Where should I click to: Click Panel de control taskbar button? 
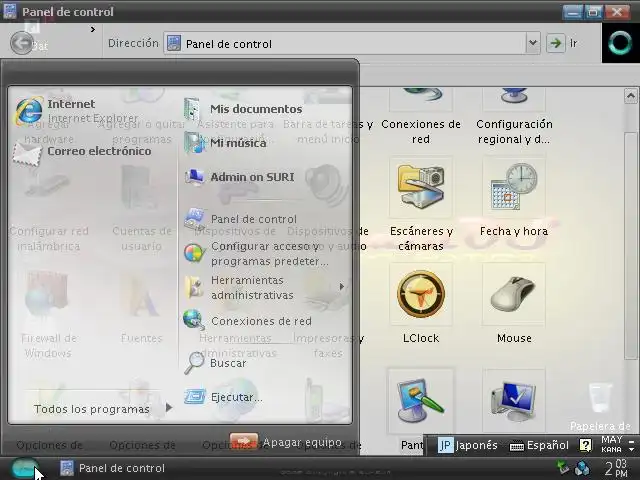(x=112, y=468)
